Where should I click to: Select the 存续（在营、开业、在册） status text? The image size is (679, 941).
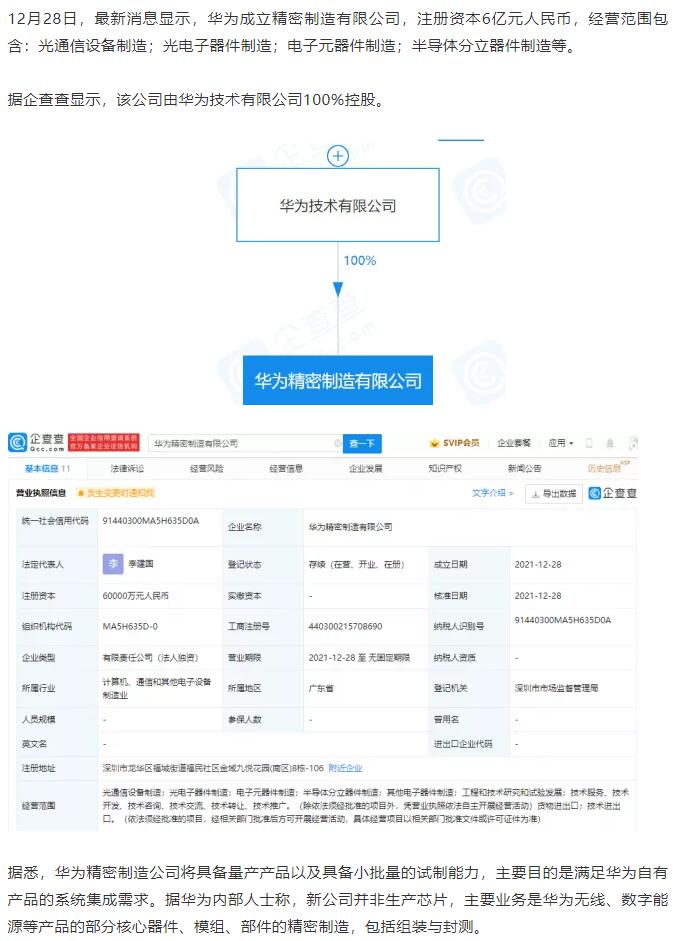tap(357, 564)
